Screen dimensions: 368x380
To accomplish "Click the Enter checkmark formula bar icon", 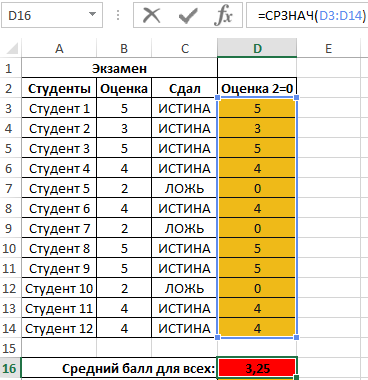I will [188, 15].
